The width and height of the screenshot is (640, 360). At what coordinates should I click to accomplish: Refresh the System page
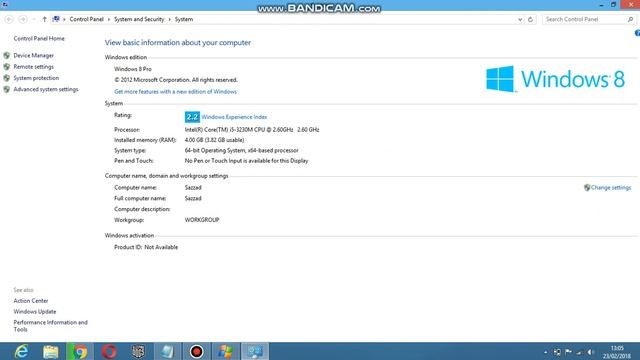click(x=530, y=19)
